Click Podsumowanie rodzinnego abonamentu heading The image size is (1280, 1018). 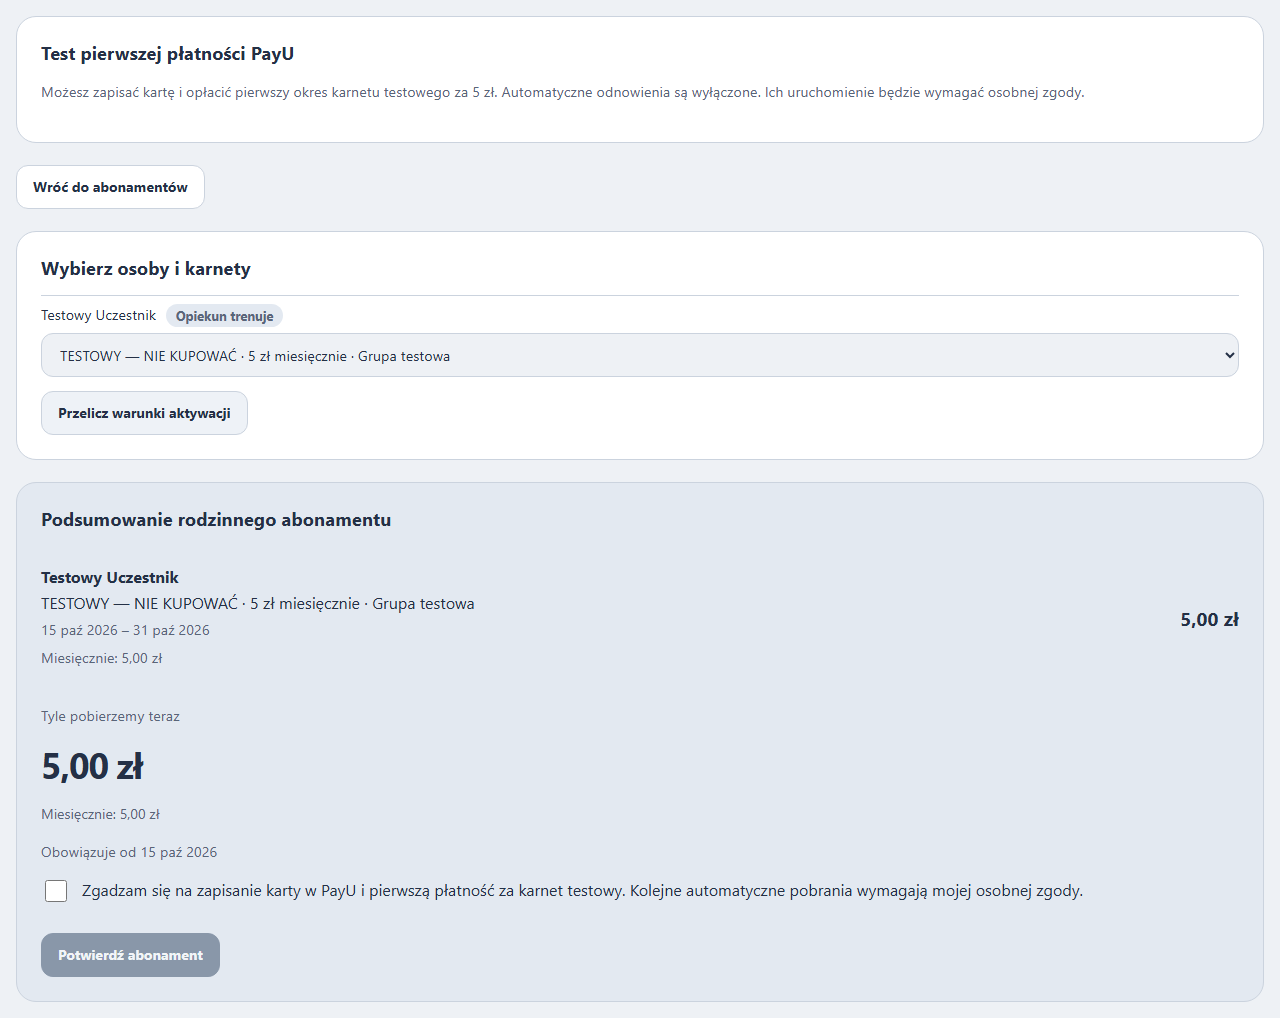(x=216, y=520)
